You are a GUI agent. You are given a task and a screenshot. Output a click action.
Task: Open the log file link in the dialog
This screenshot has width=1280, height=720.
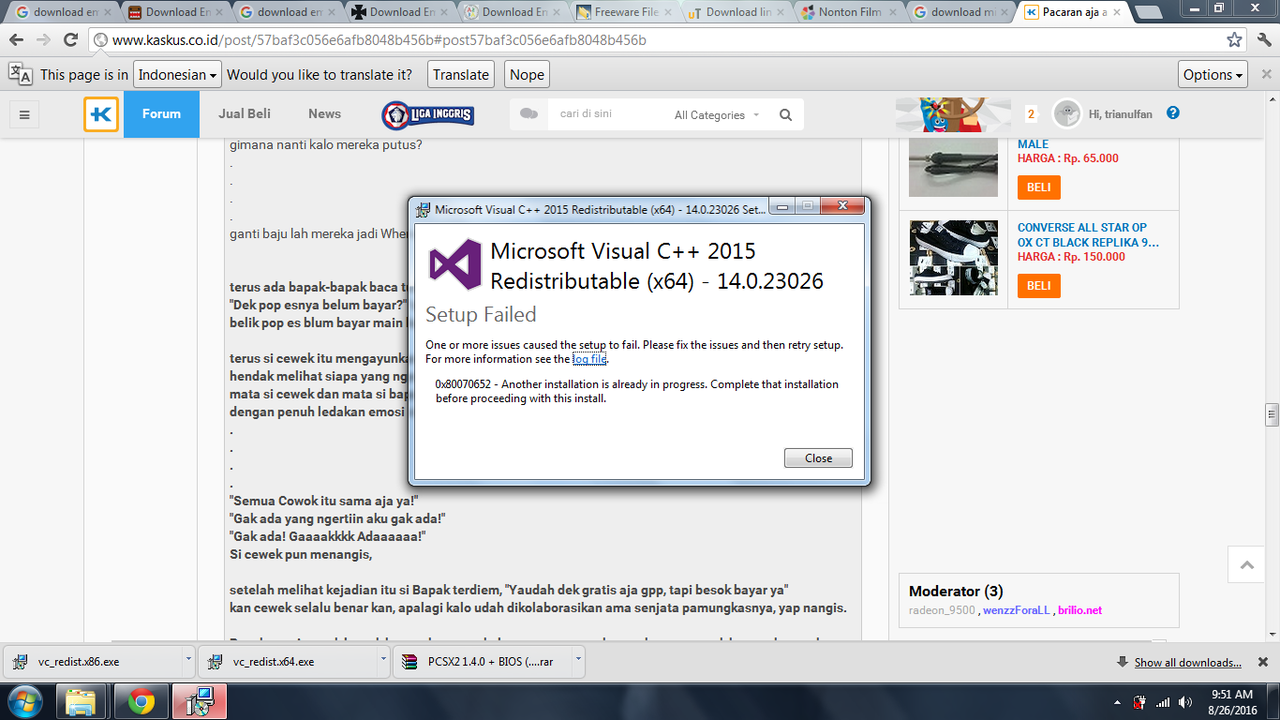589,359
